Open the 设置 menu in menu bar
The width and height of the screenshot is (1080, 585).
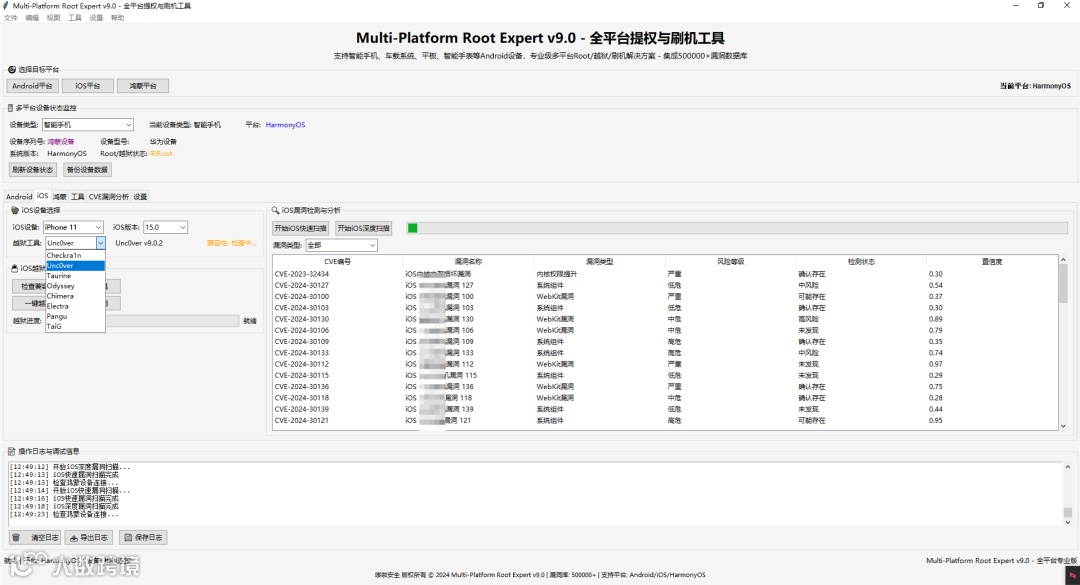pyautogui.click(x=96, y=18)
